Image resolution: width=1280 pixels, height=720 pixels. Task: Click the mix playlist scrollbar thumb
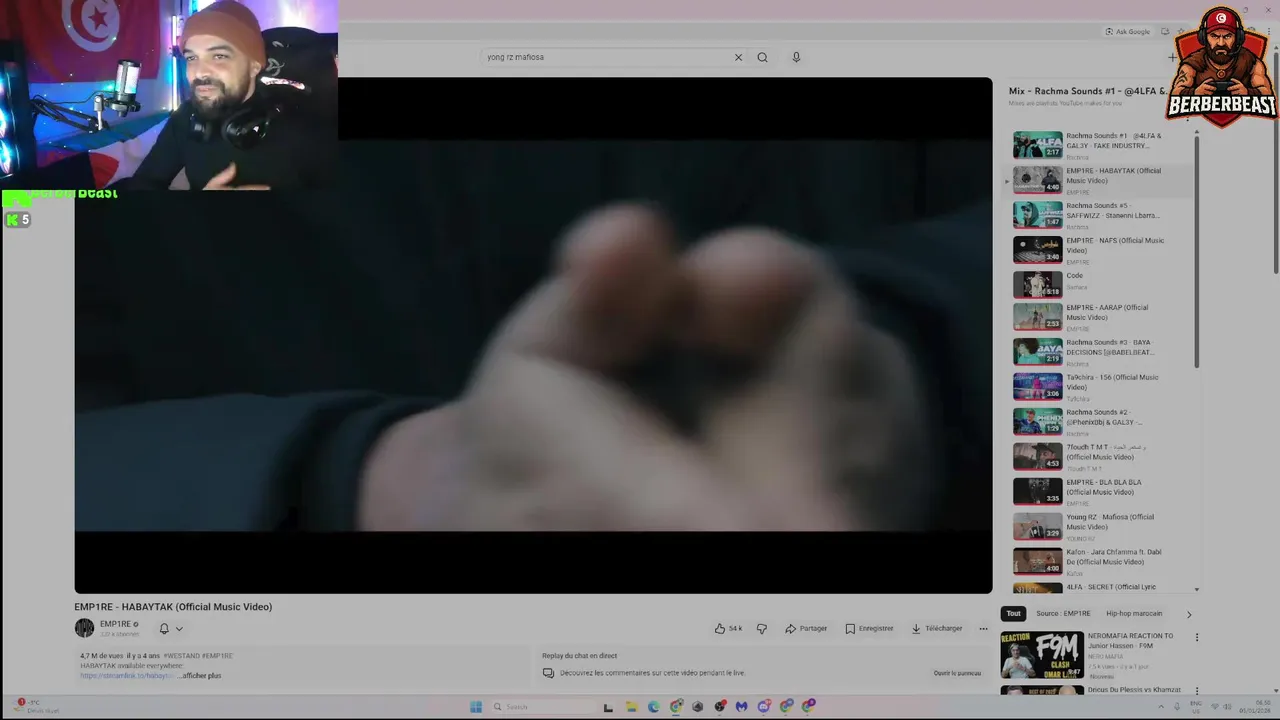pos(1197,250)
